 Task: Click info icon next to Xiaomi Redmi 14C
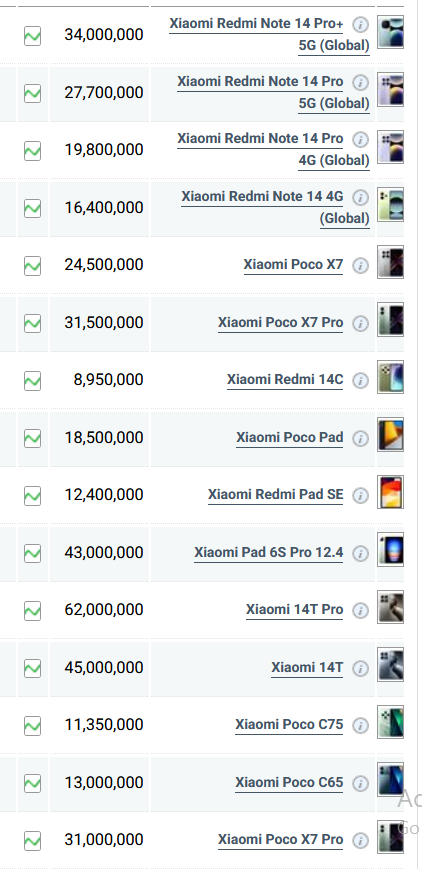360,381
